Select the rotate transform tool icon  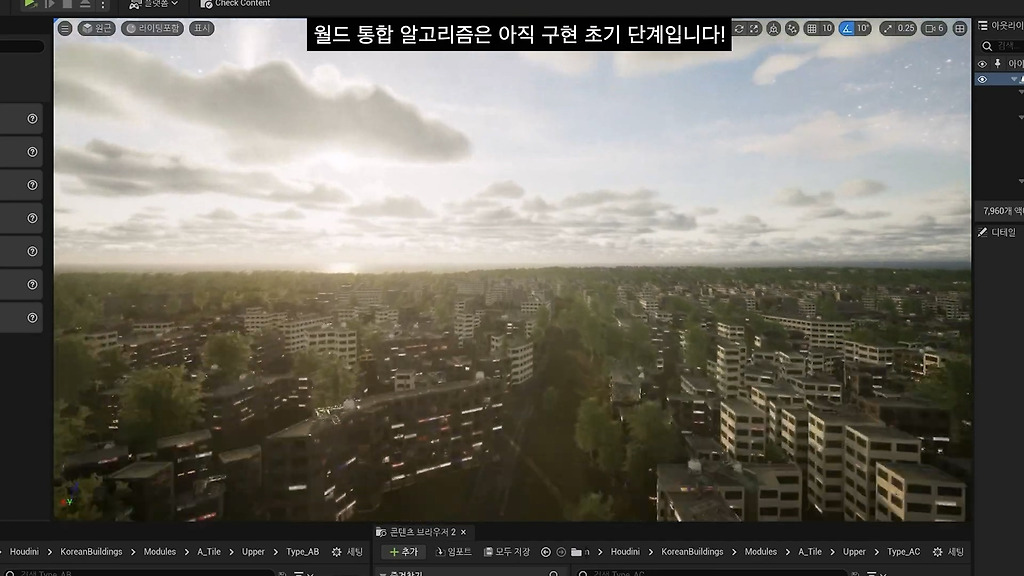(739, 28)
